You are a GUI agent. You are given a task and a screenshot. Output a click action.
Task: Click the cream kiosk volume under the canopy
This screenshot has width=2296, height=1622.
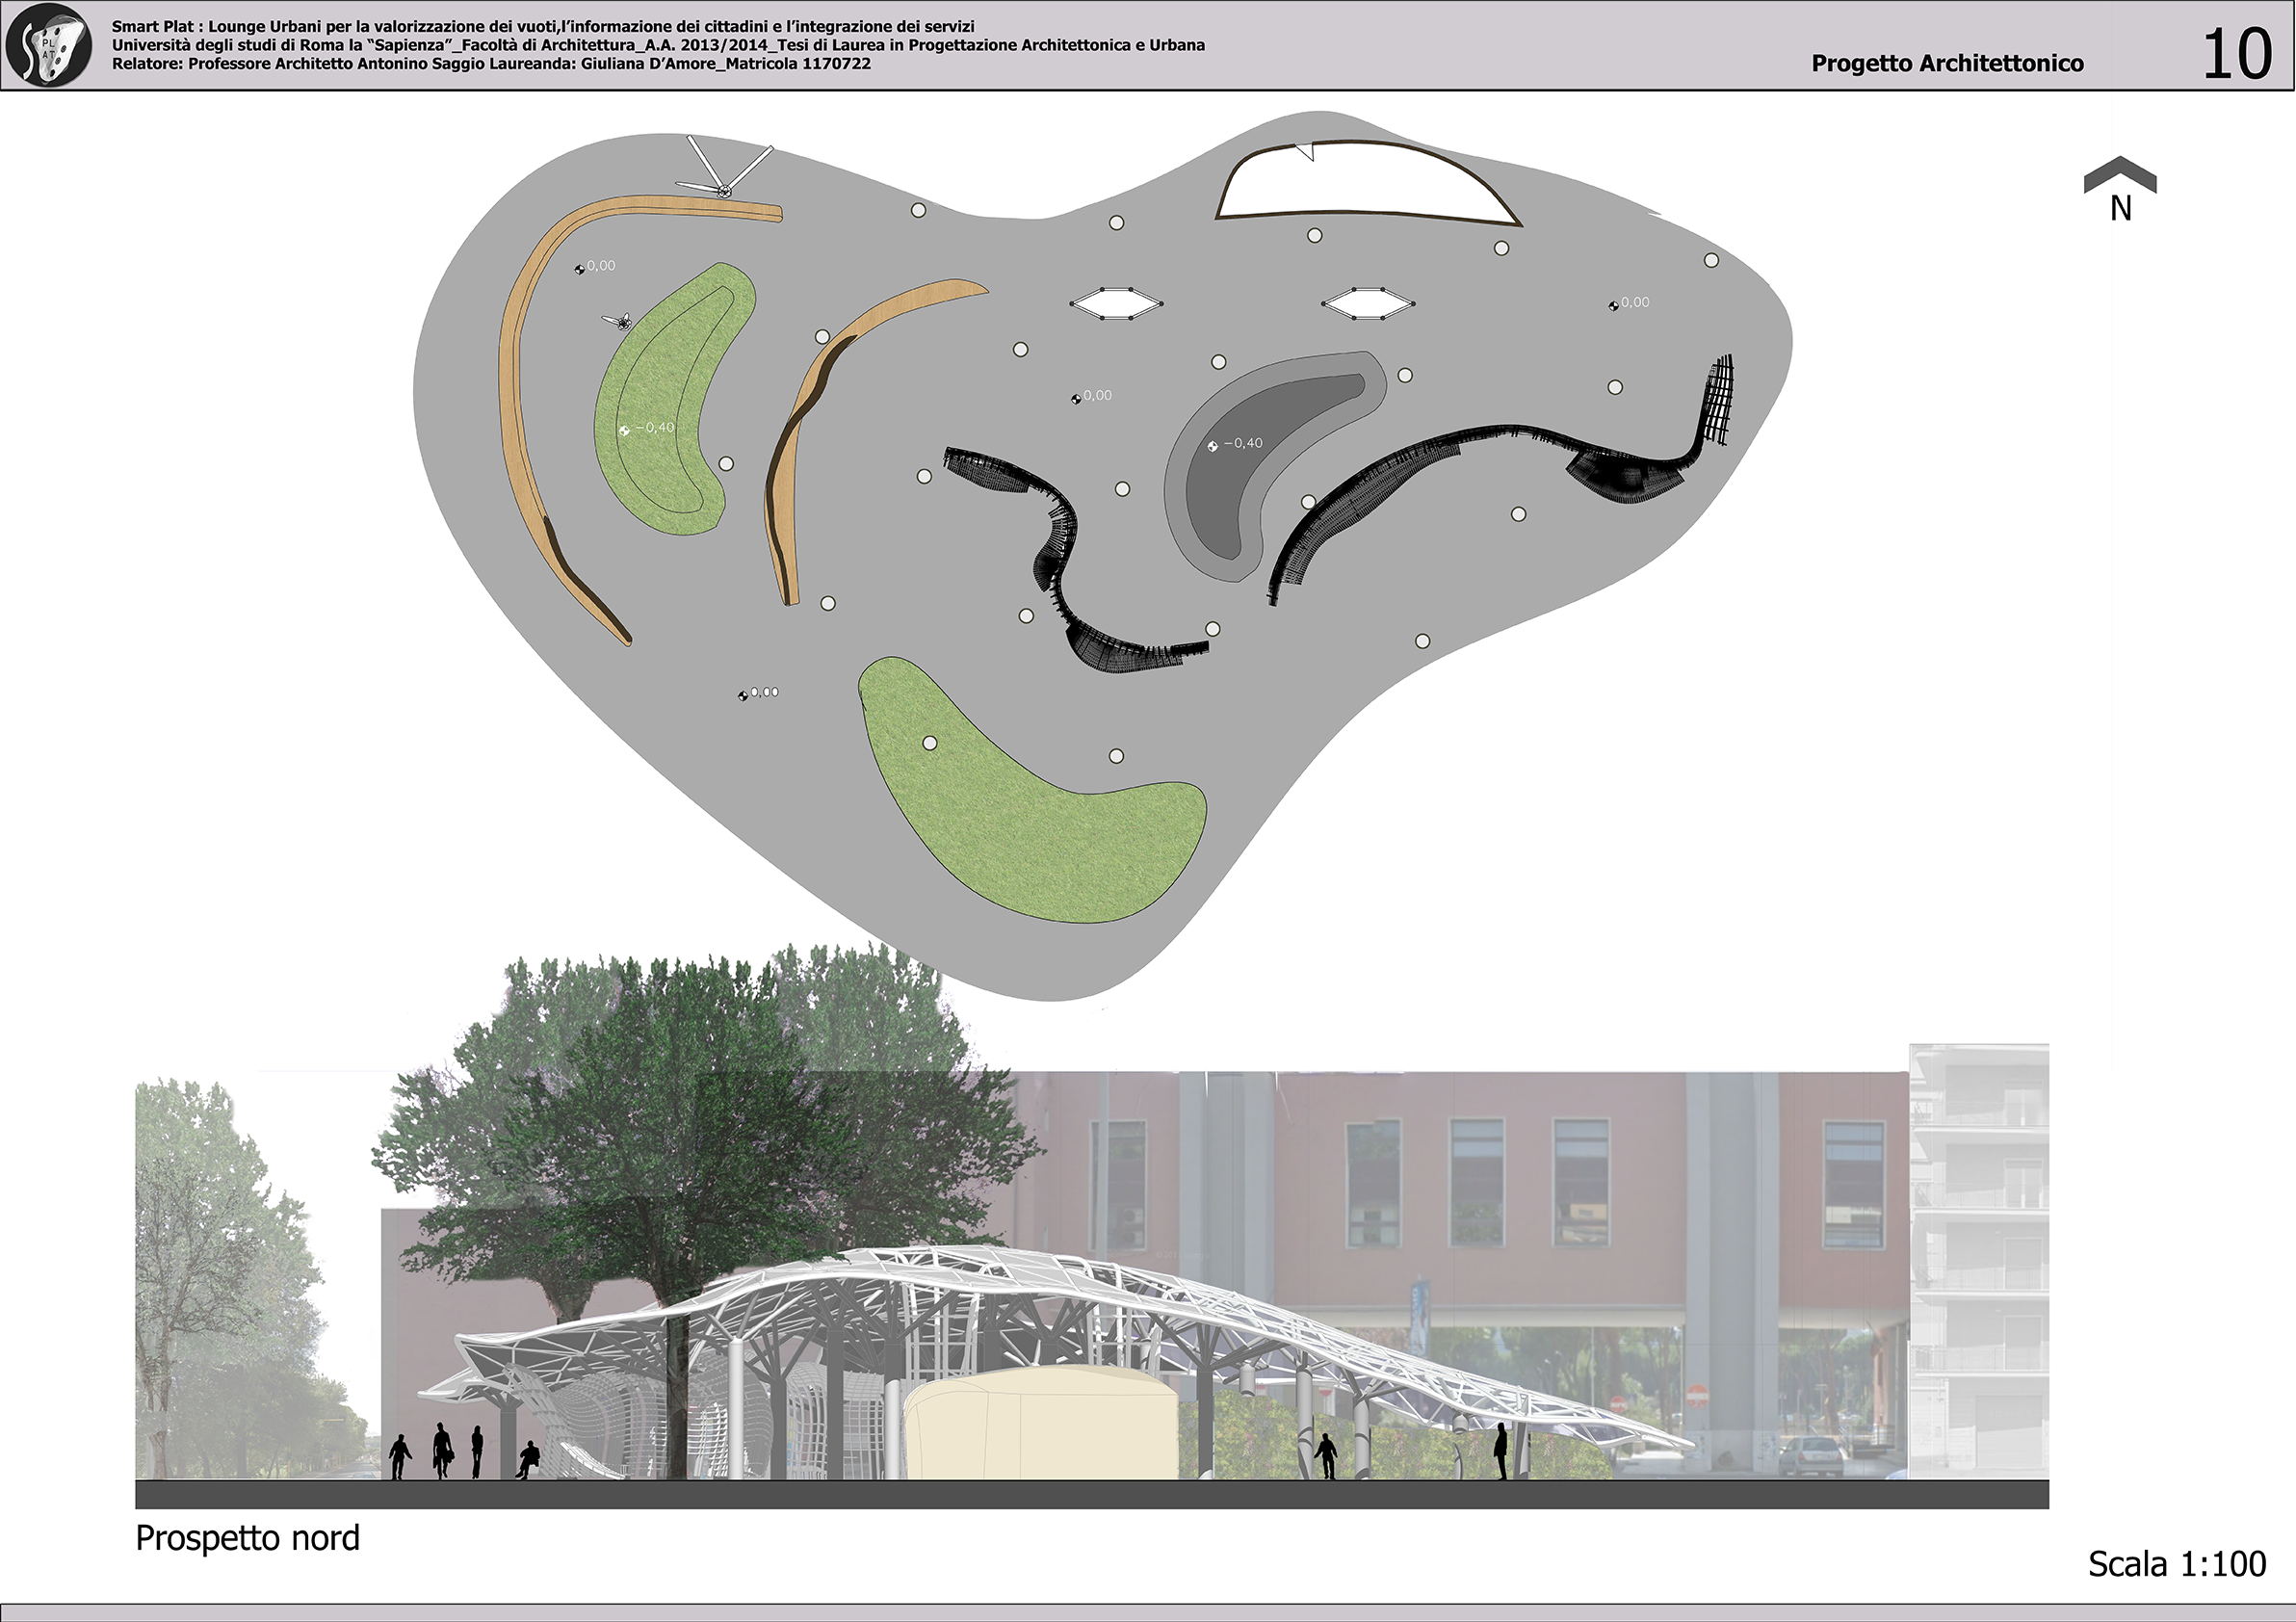tap(1040, 1425)
